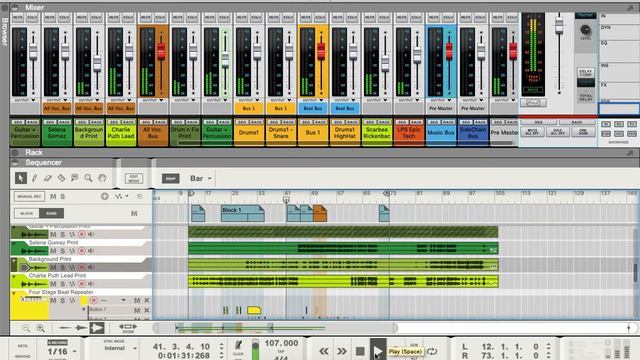Click the horizontal Zoom arrows icon

pyautogui.click(x=128, y=327)
